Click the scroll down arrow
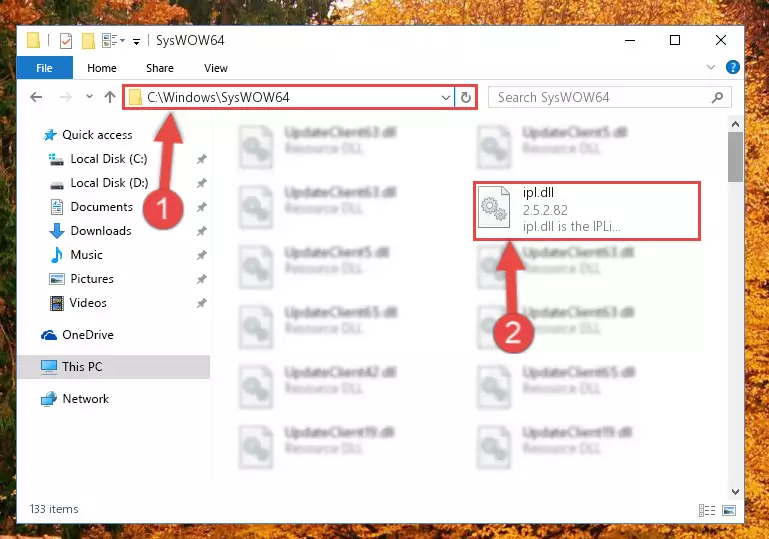The width and height of the screenshot is (769, 539). point(735,491)
